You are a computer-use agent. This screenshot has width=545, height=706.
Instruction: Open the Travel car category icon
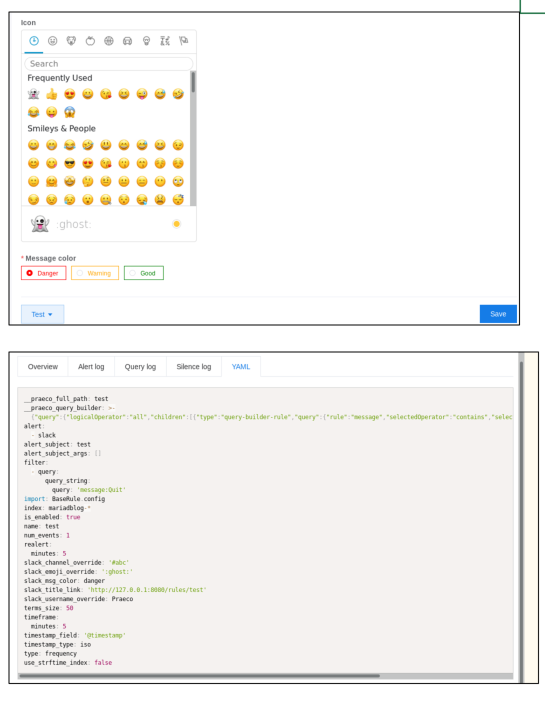(127, 41)
